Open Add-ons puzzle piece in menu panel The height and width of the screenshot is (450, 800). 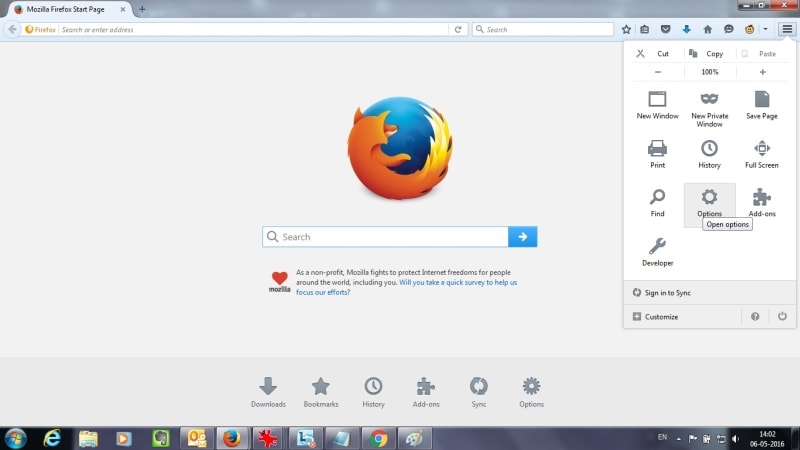762,203
